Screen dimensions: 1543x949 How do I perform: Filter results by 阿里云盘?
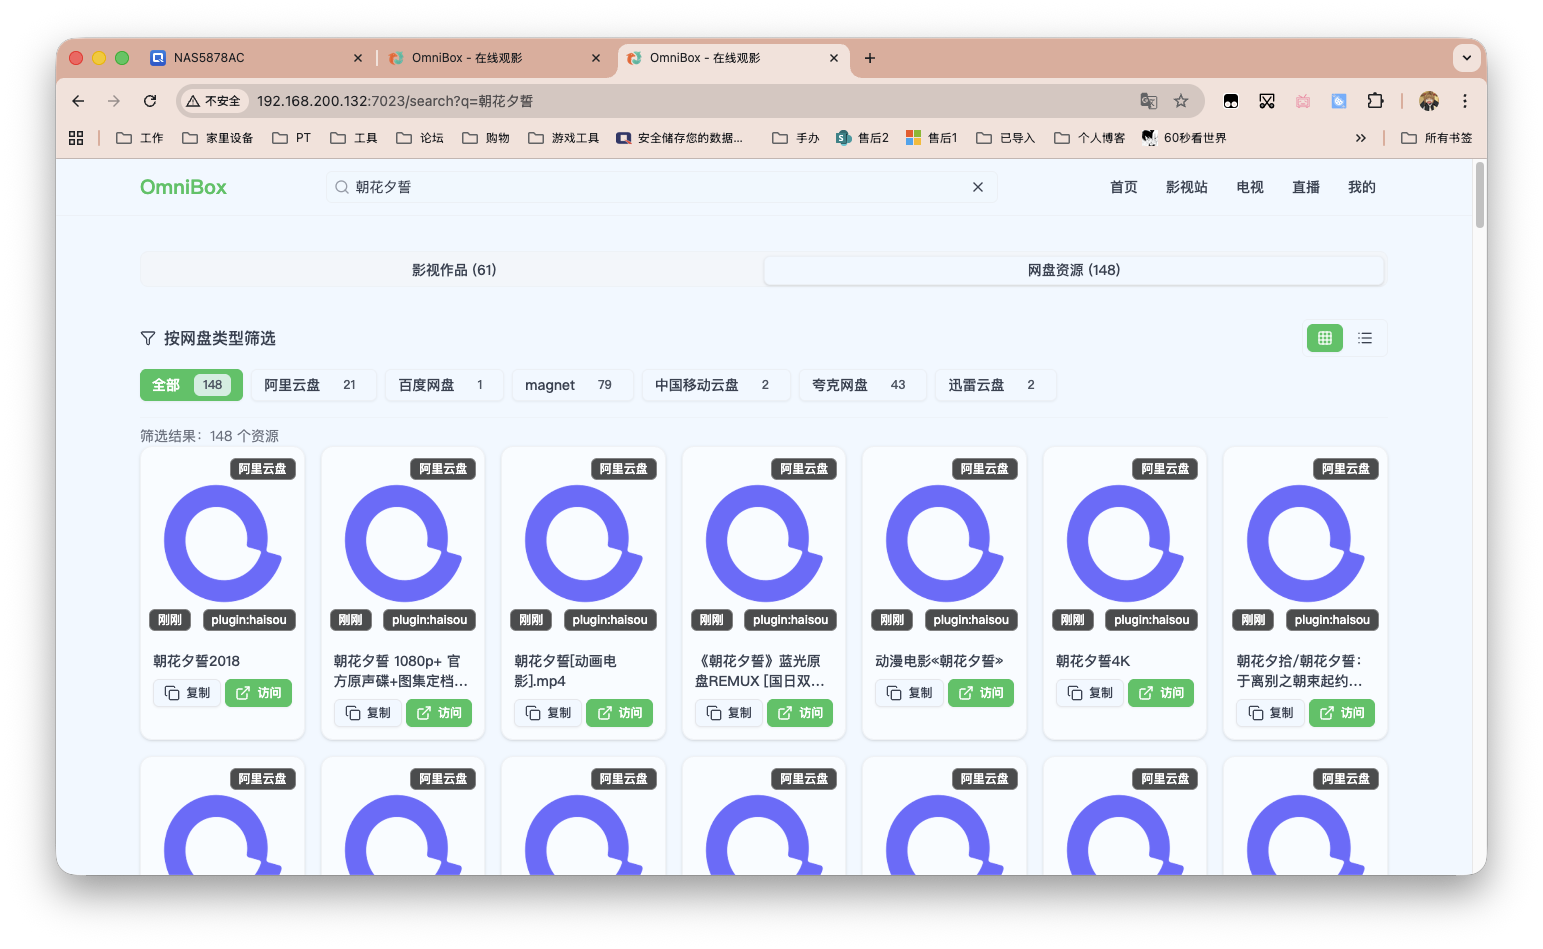click(313, 385)
